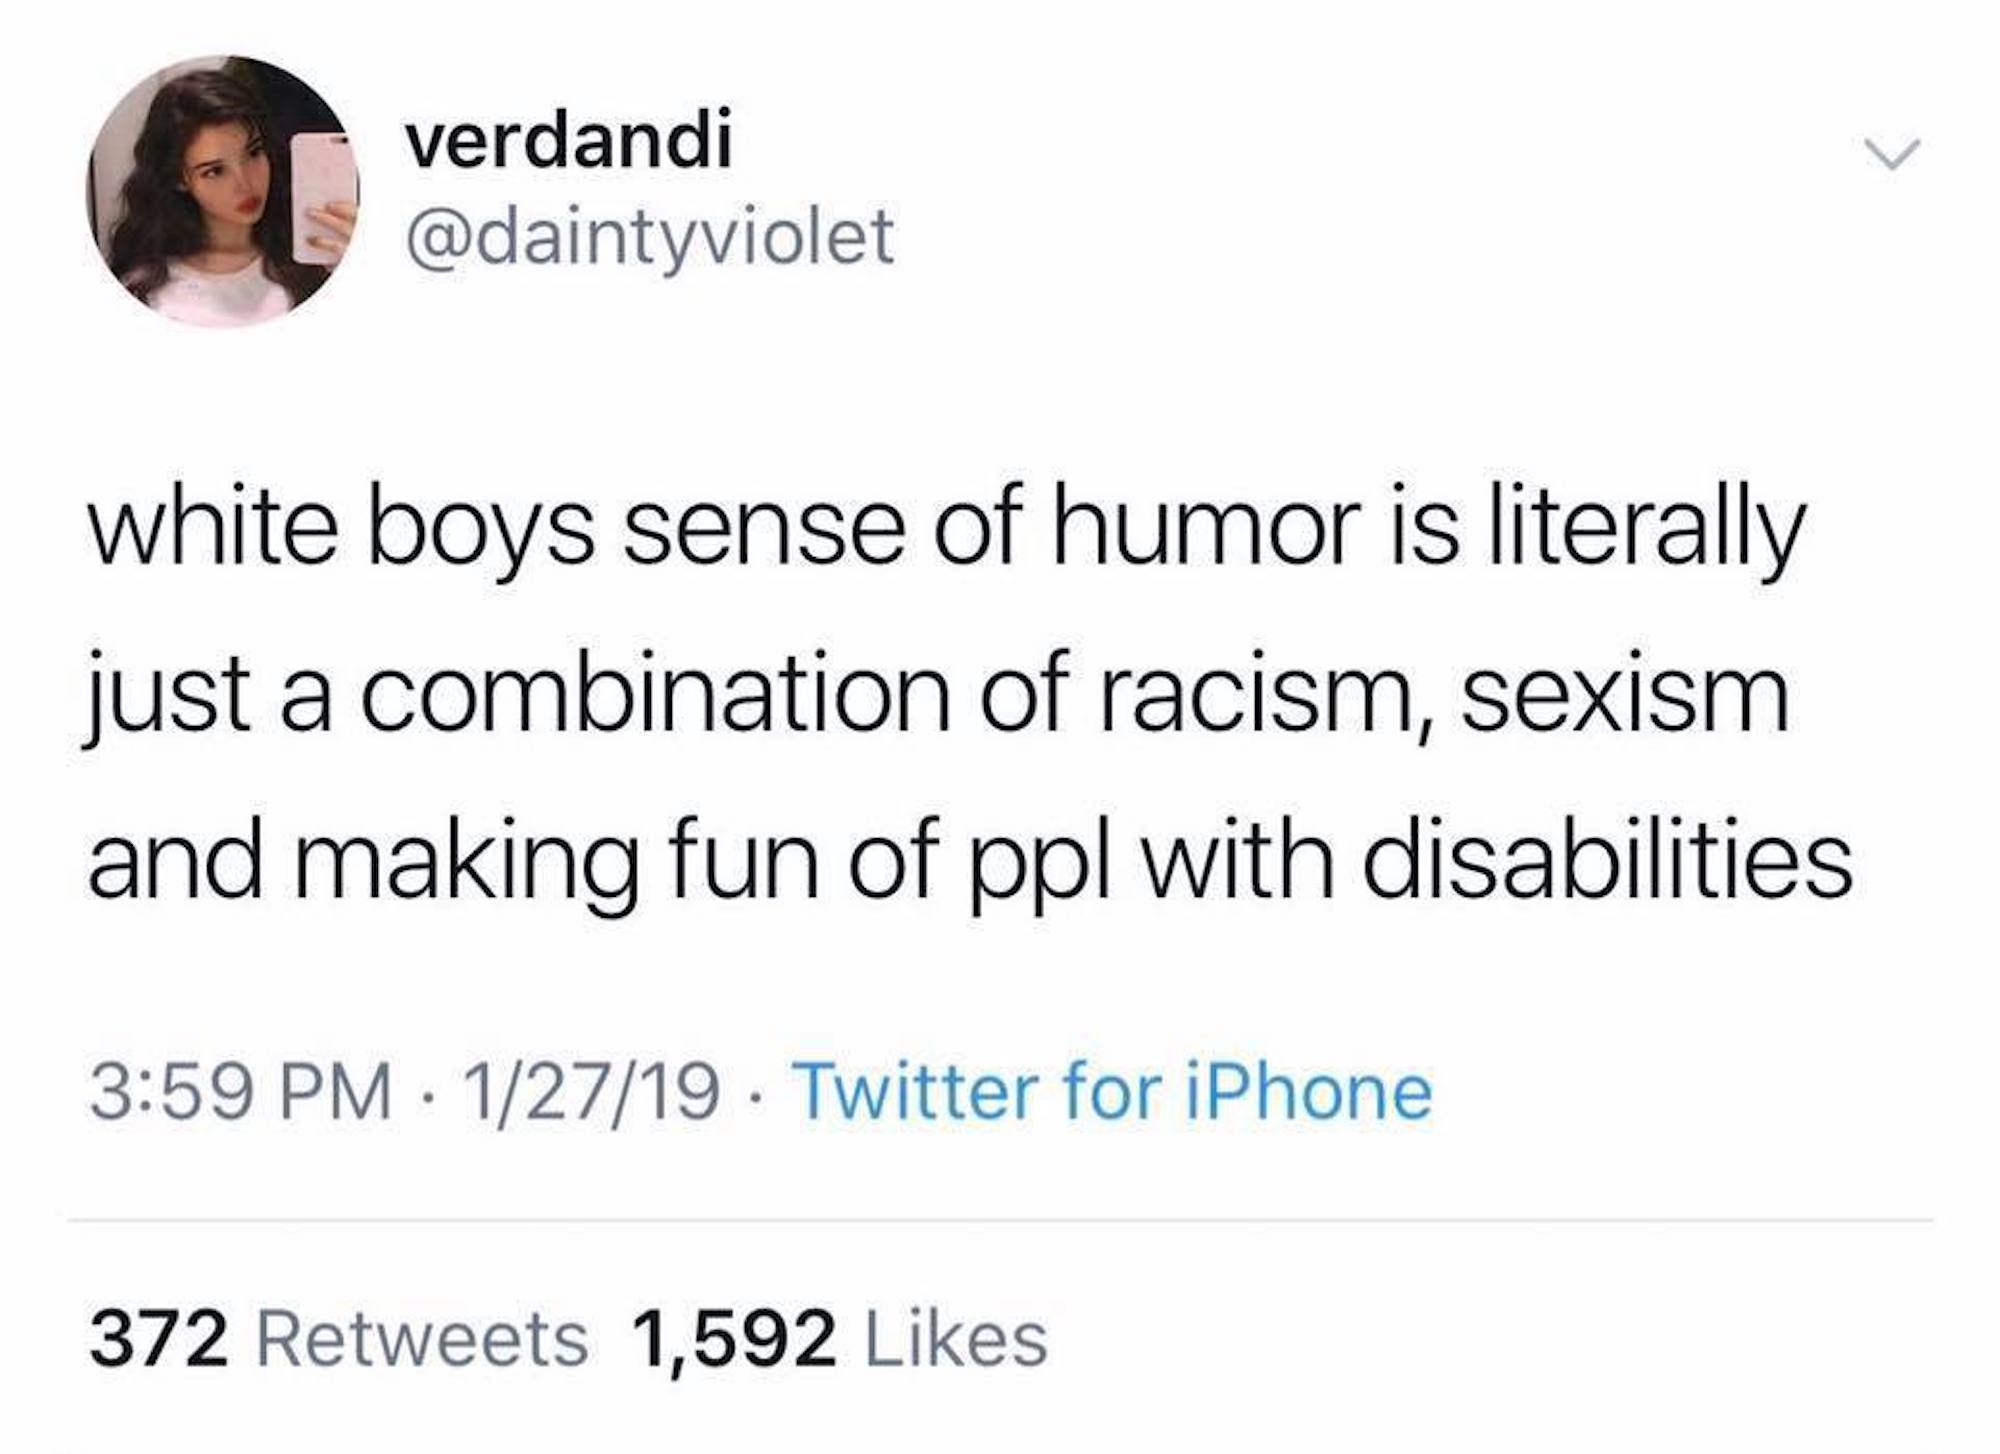View the 372 Retweets list
Image resolution: width=2000 pixels, height=1454 pixels.
coord(338,1340)
